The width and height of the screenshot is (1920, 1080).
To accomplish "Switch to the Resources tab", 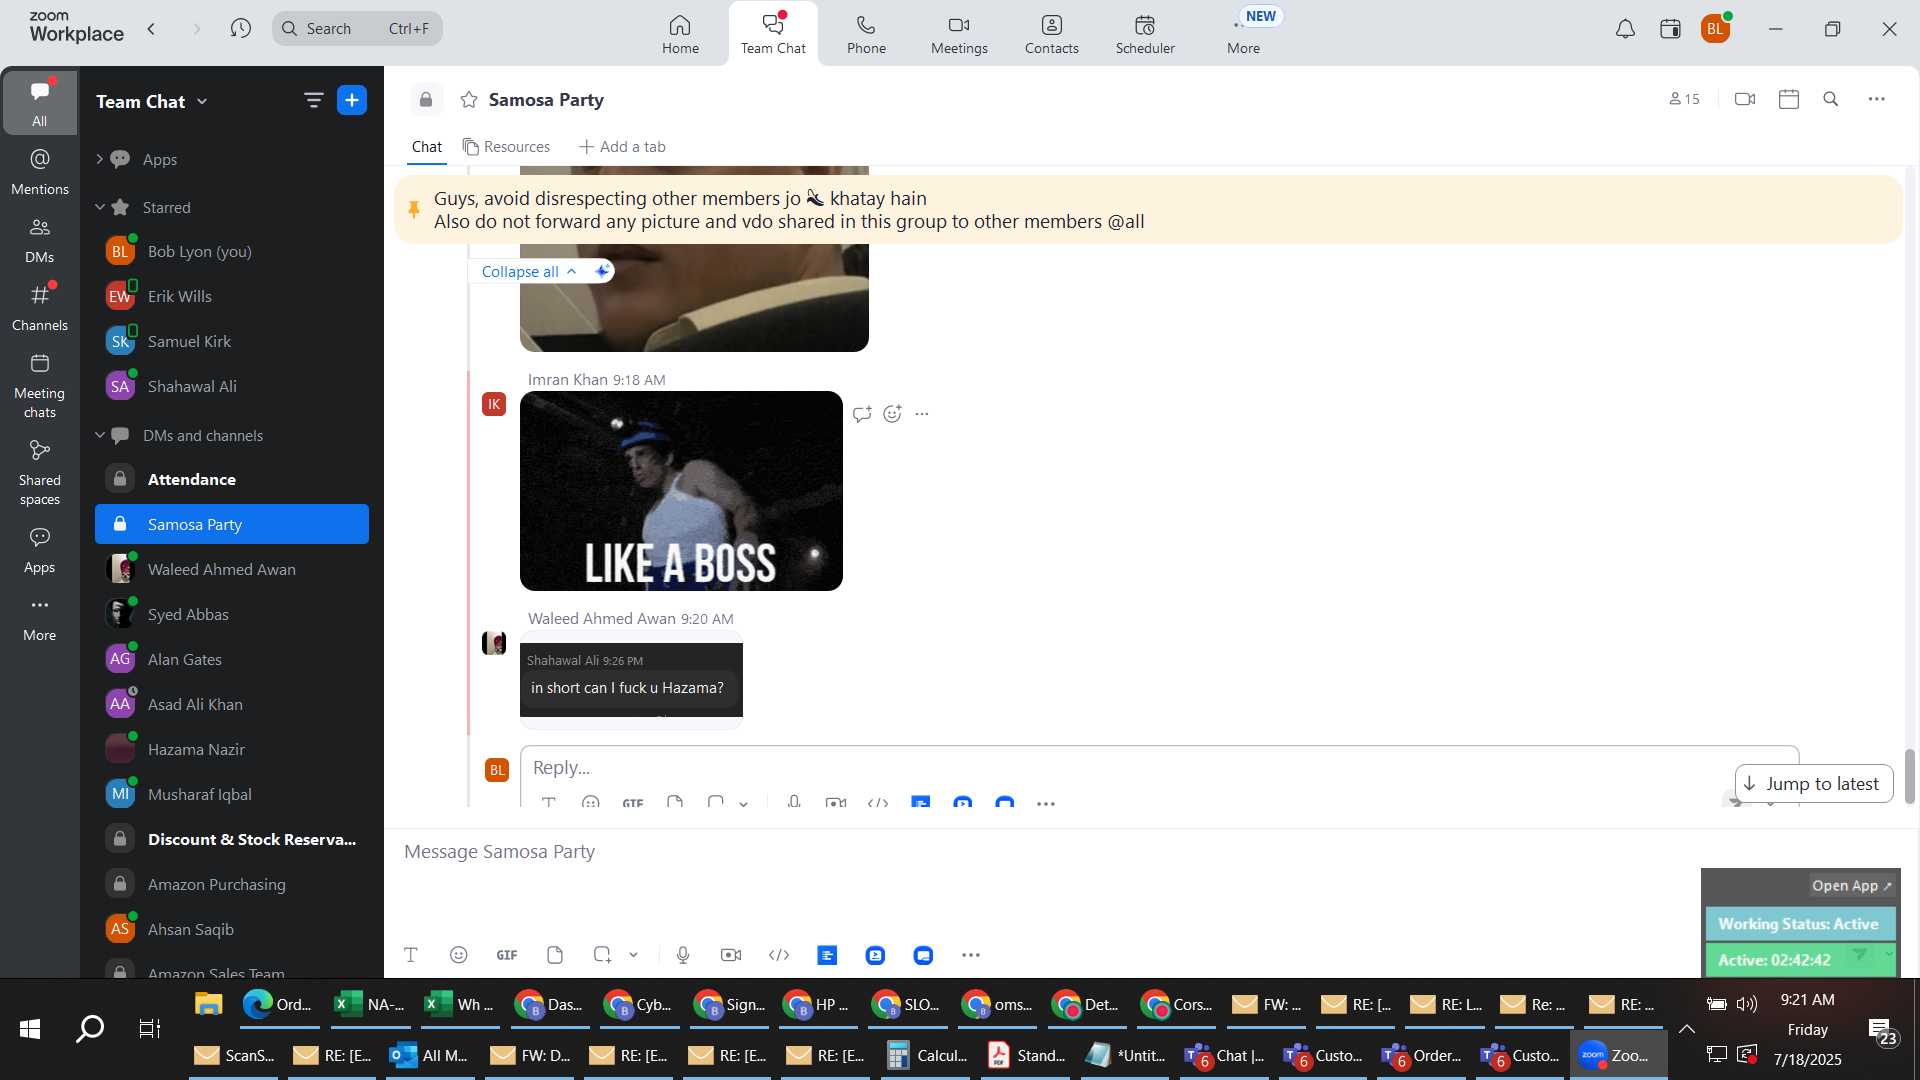I will tap(506, 147).
